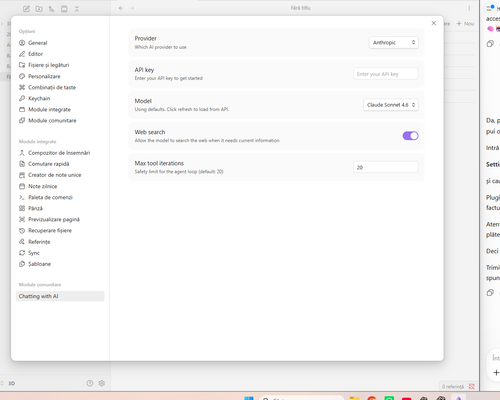Click the API key input field
The width and height of the screenshot is (500, 400).
pyautogui.click(x=386, y=74)
